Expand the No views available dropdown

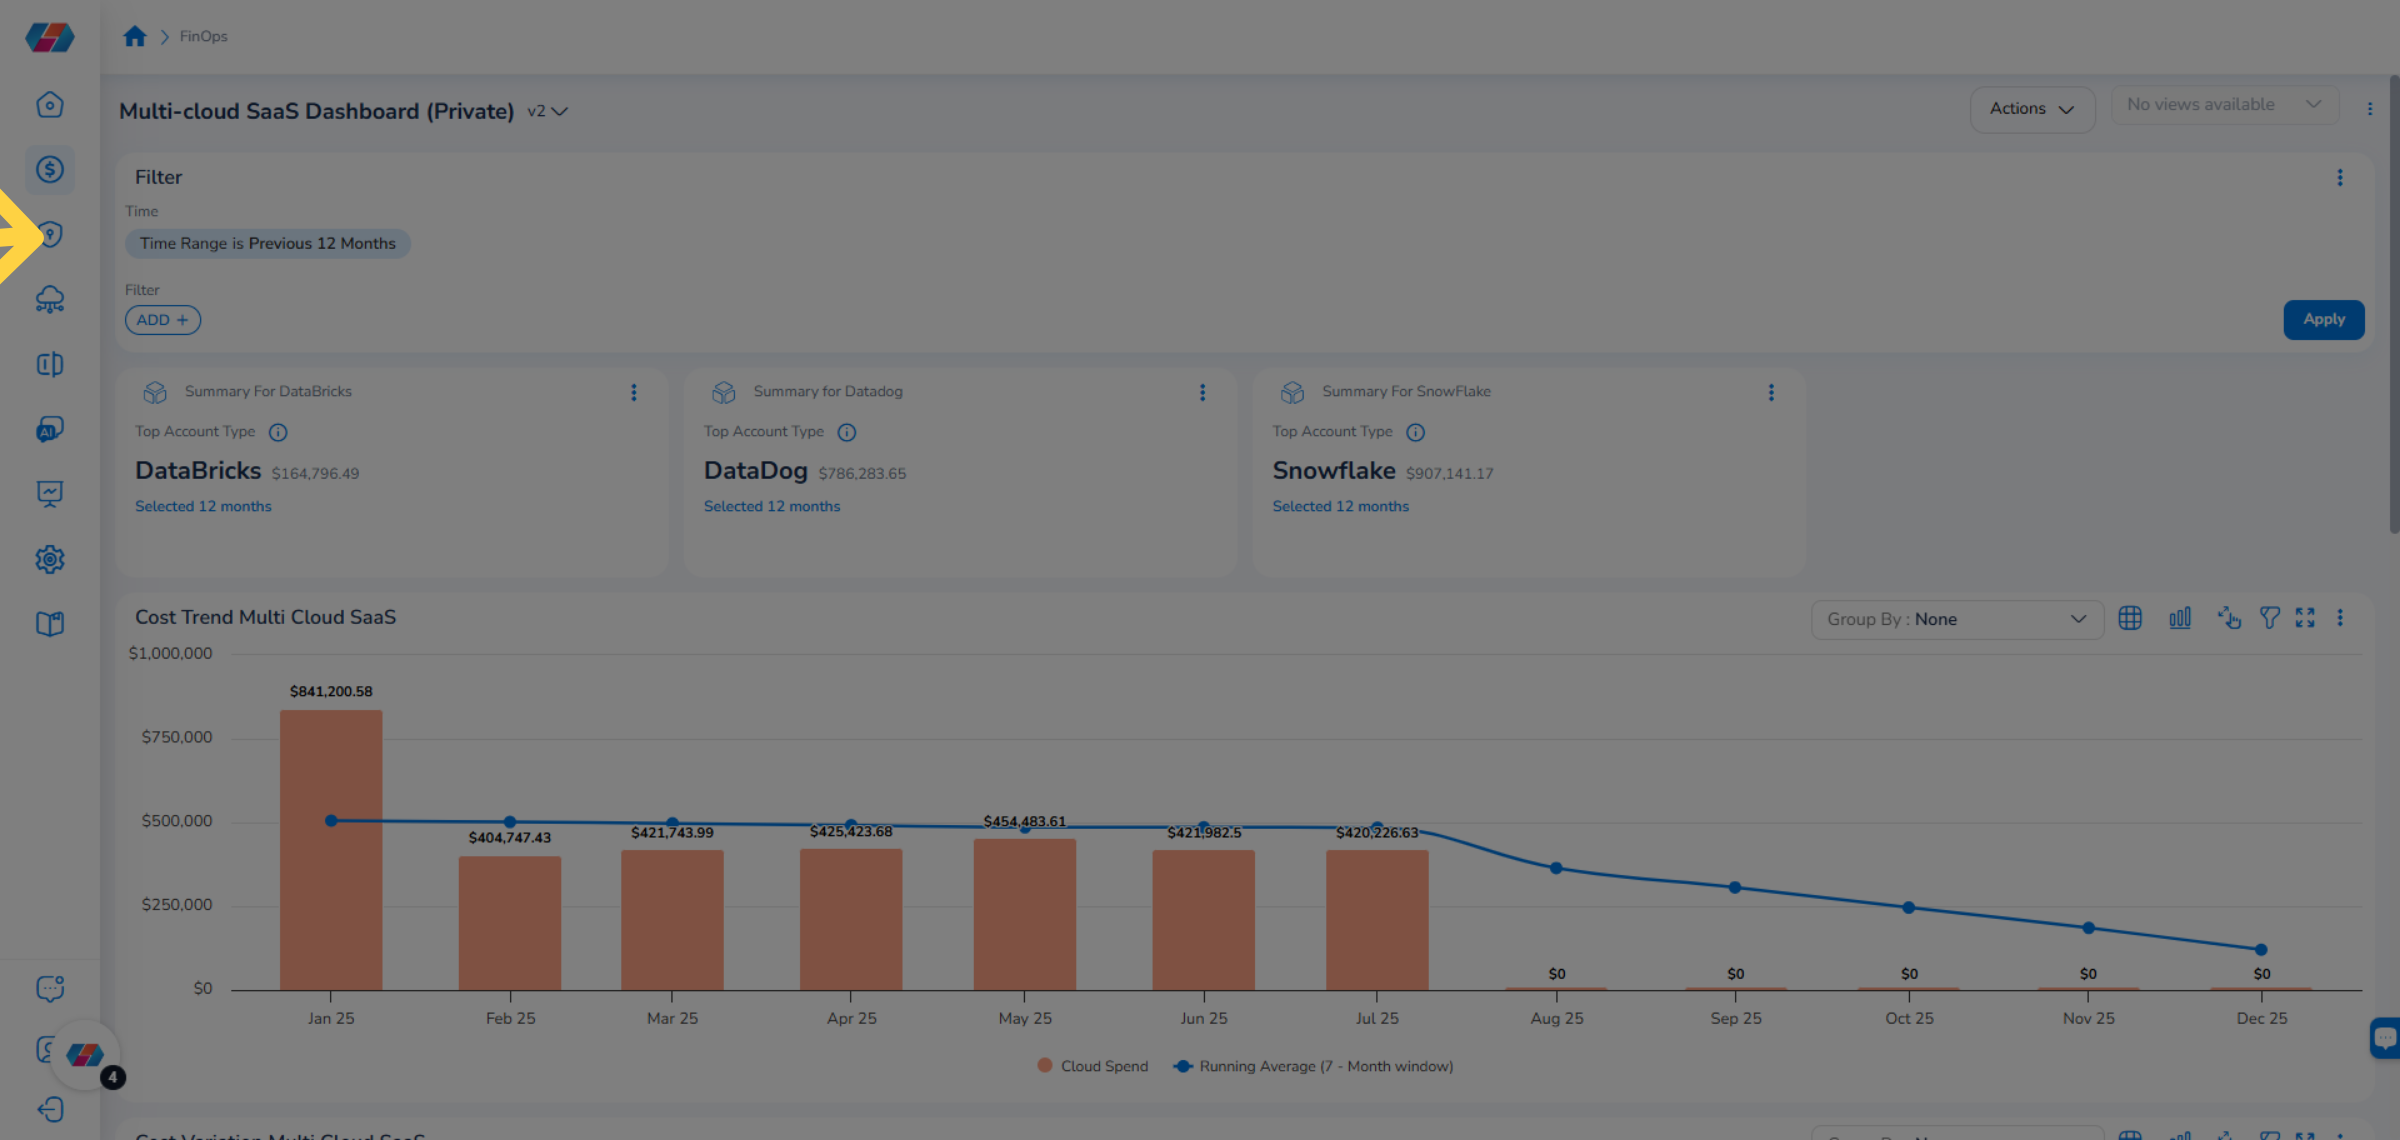pos(2224,104)
